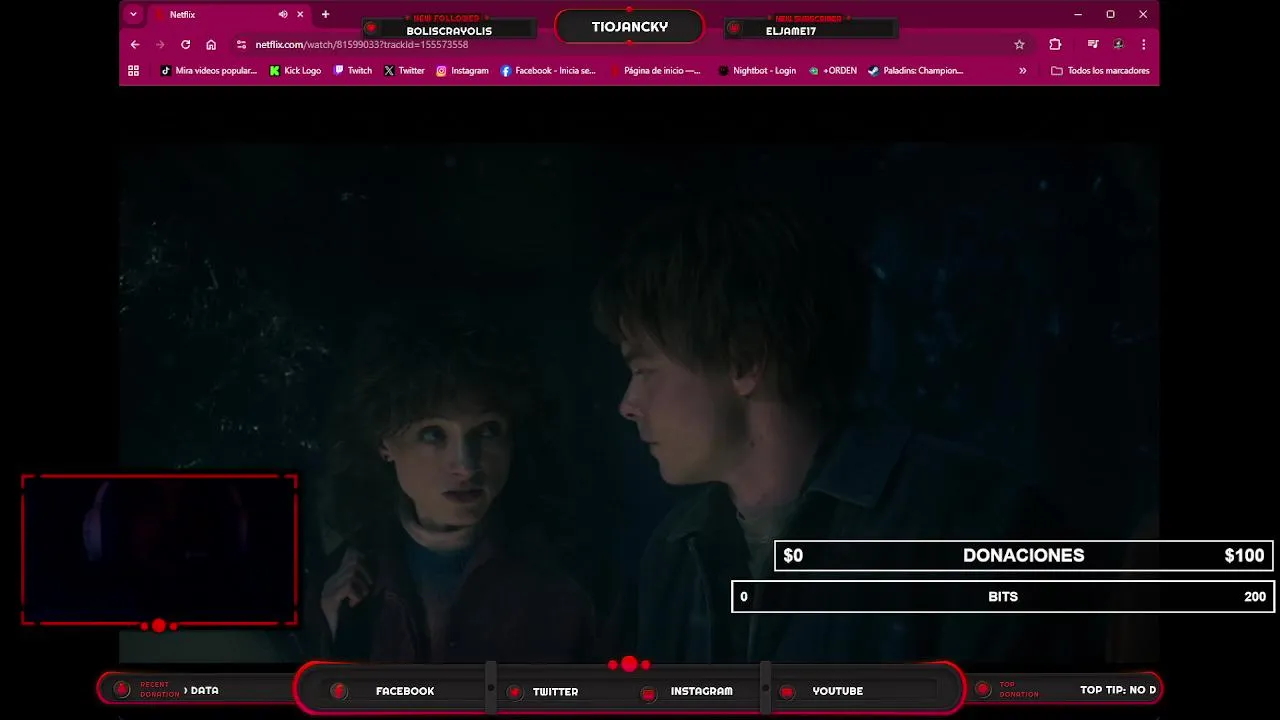Open a new browser tab
The height and width of the screenshot is (720, 1280).
coord(325,14)
